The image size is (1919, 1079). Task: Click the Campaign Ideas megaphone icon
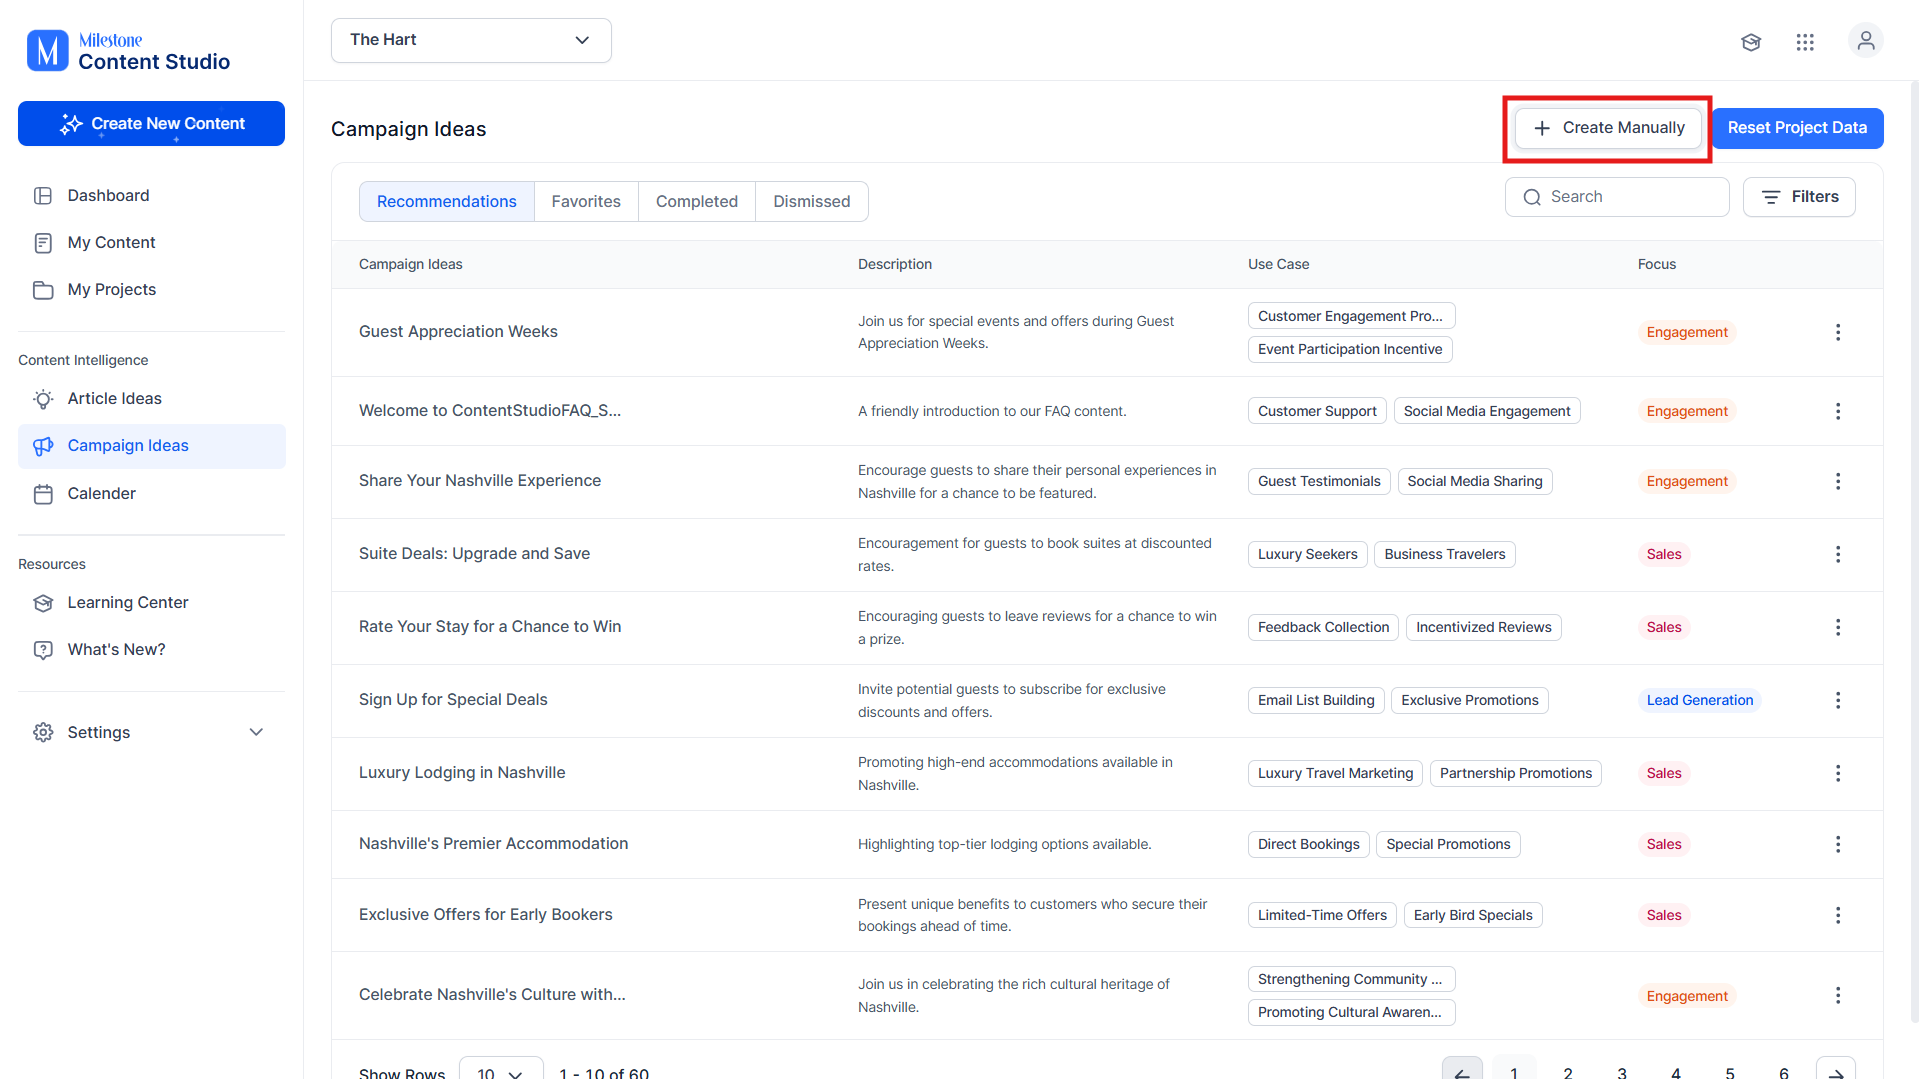pyautogui.click(x=43, y=446)
